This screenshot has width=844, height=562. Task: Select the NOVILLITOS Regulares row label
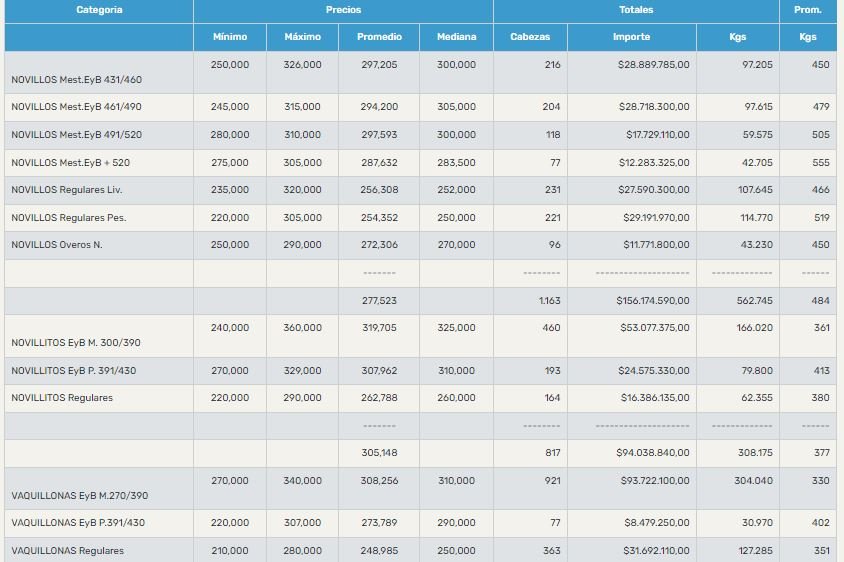62,398
